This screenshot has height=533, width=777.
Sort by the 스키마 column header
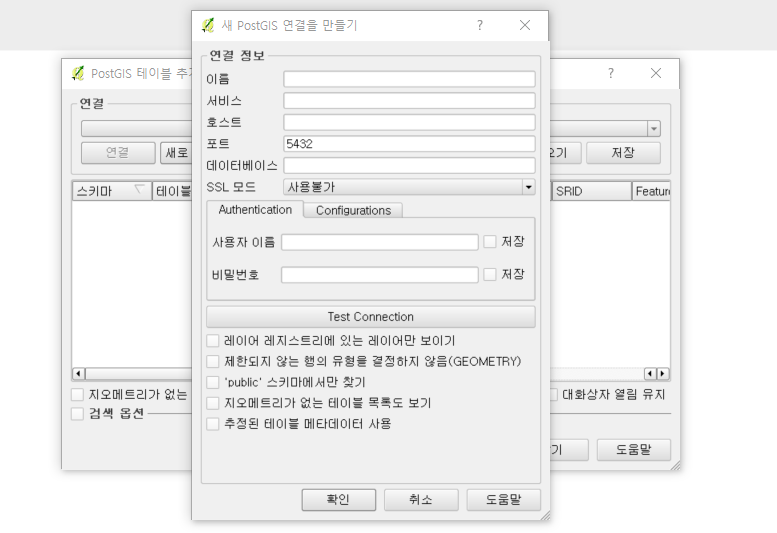(x=112, y=191)
